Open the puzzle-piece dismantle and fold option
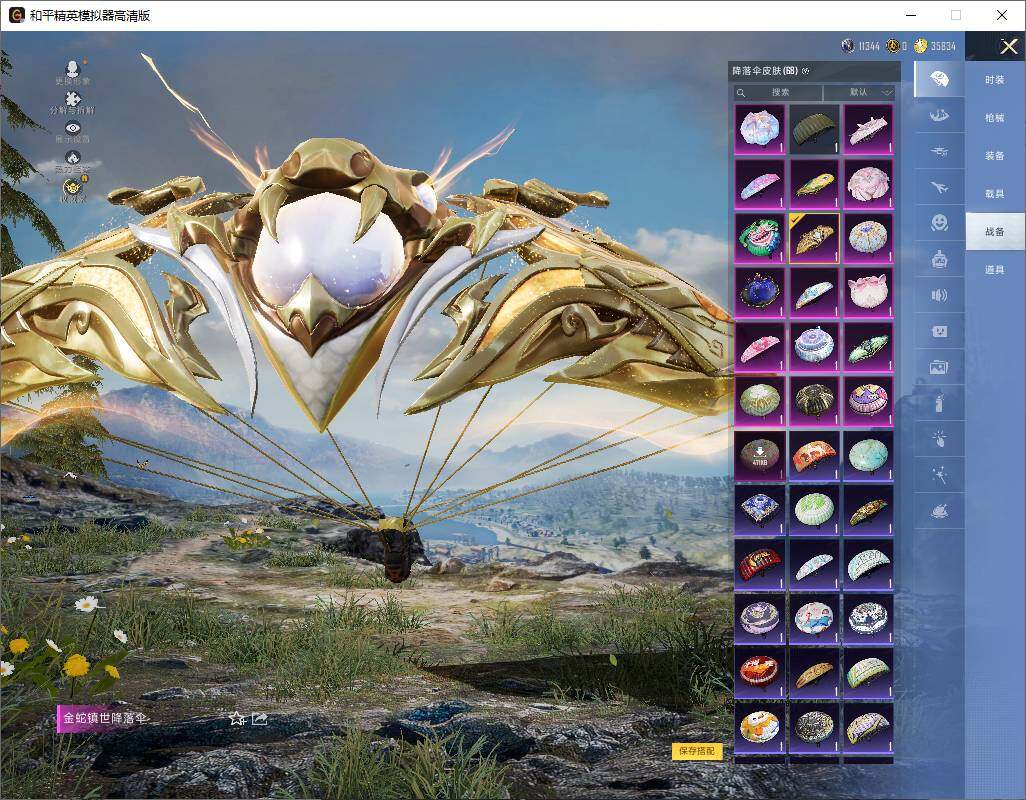This screenshot has height=800, width=1026. coord(73,99)
